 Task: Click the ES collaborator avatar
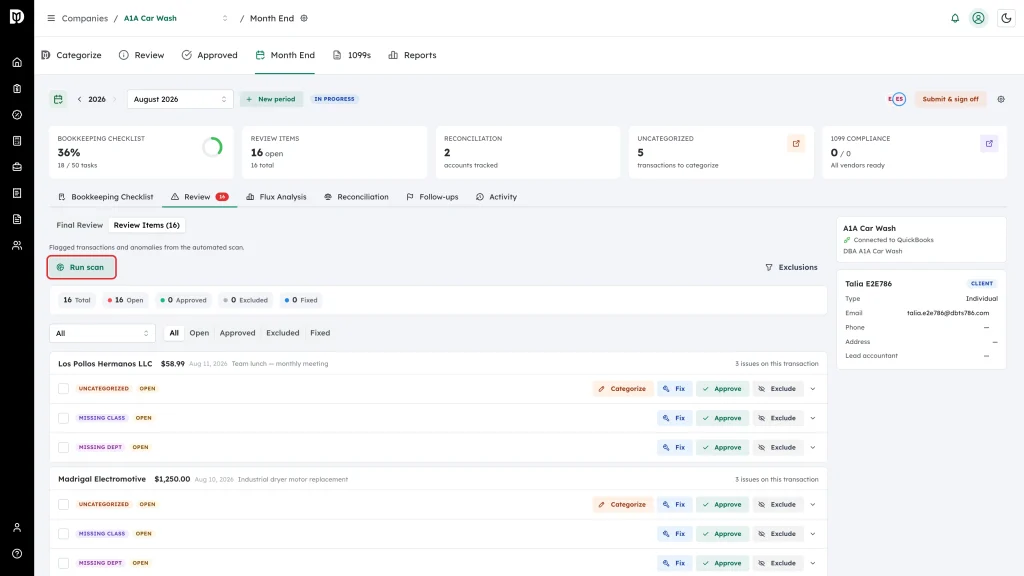[899, 99]
